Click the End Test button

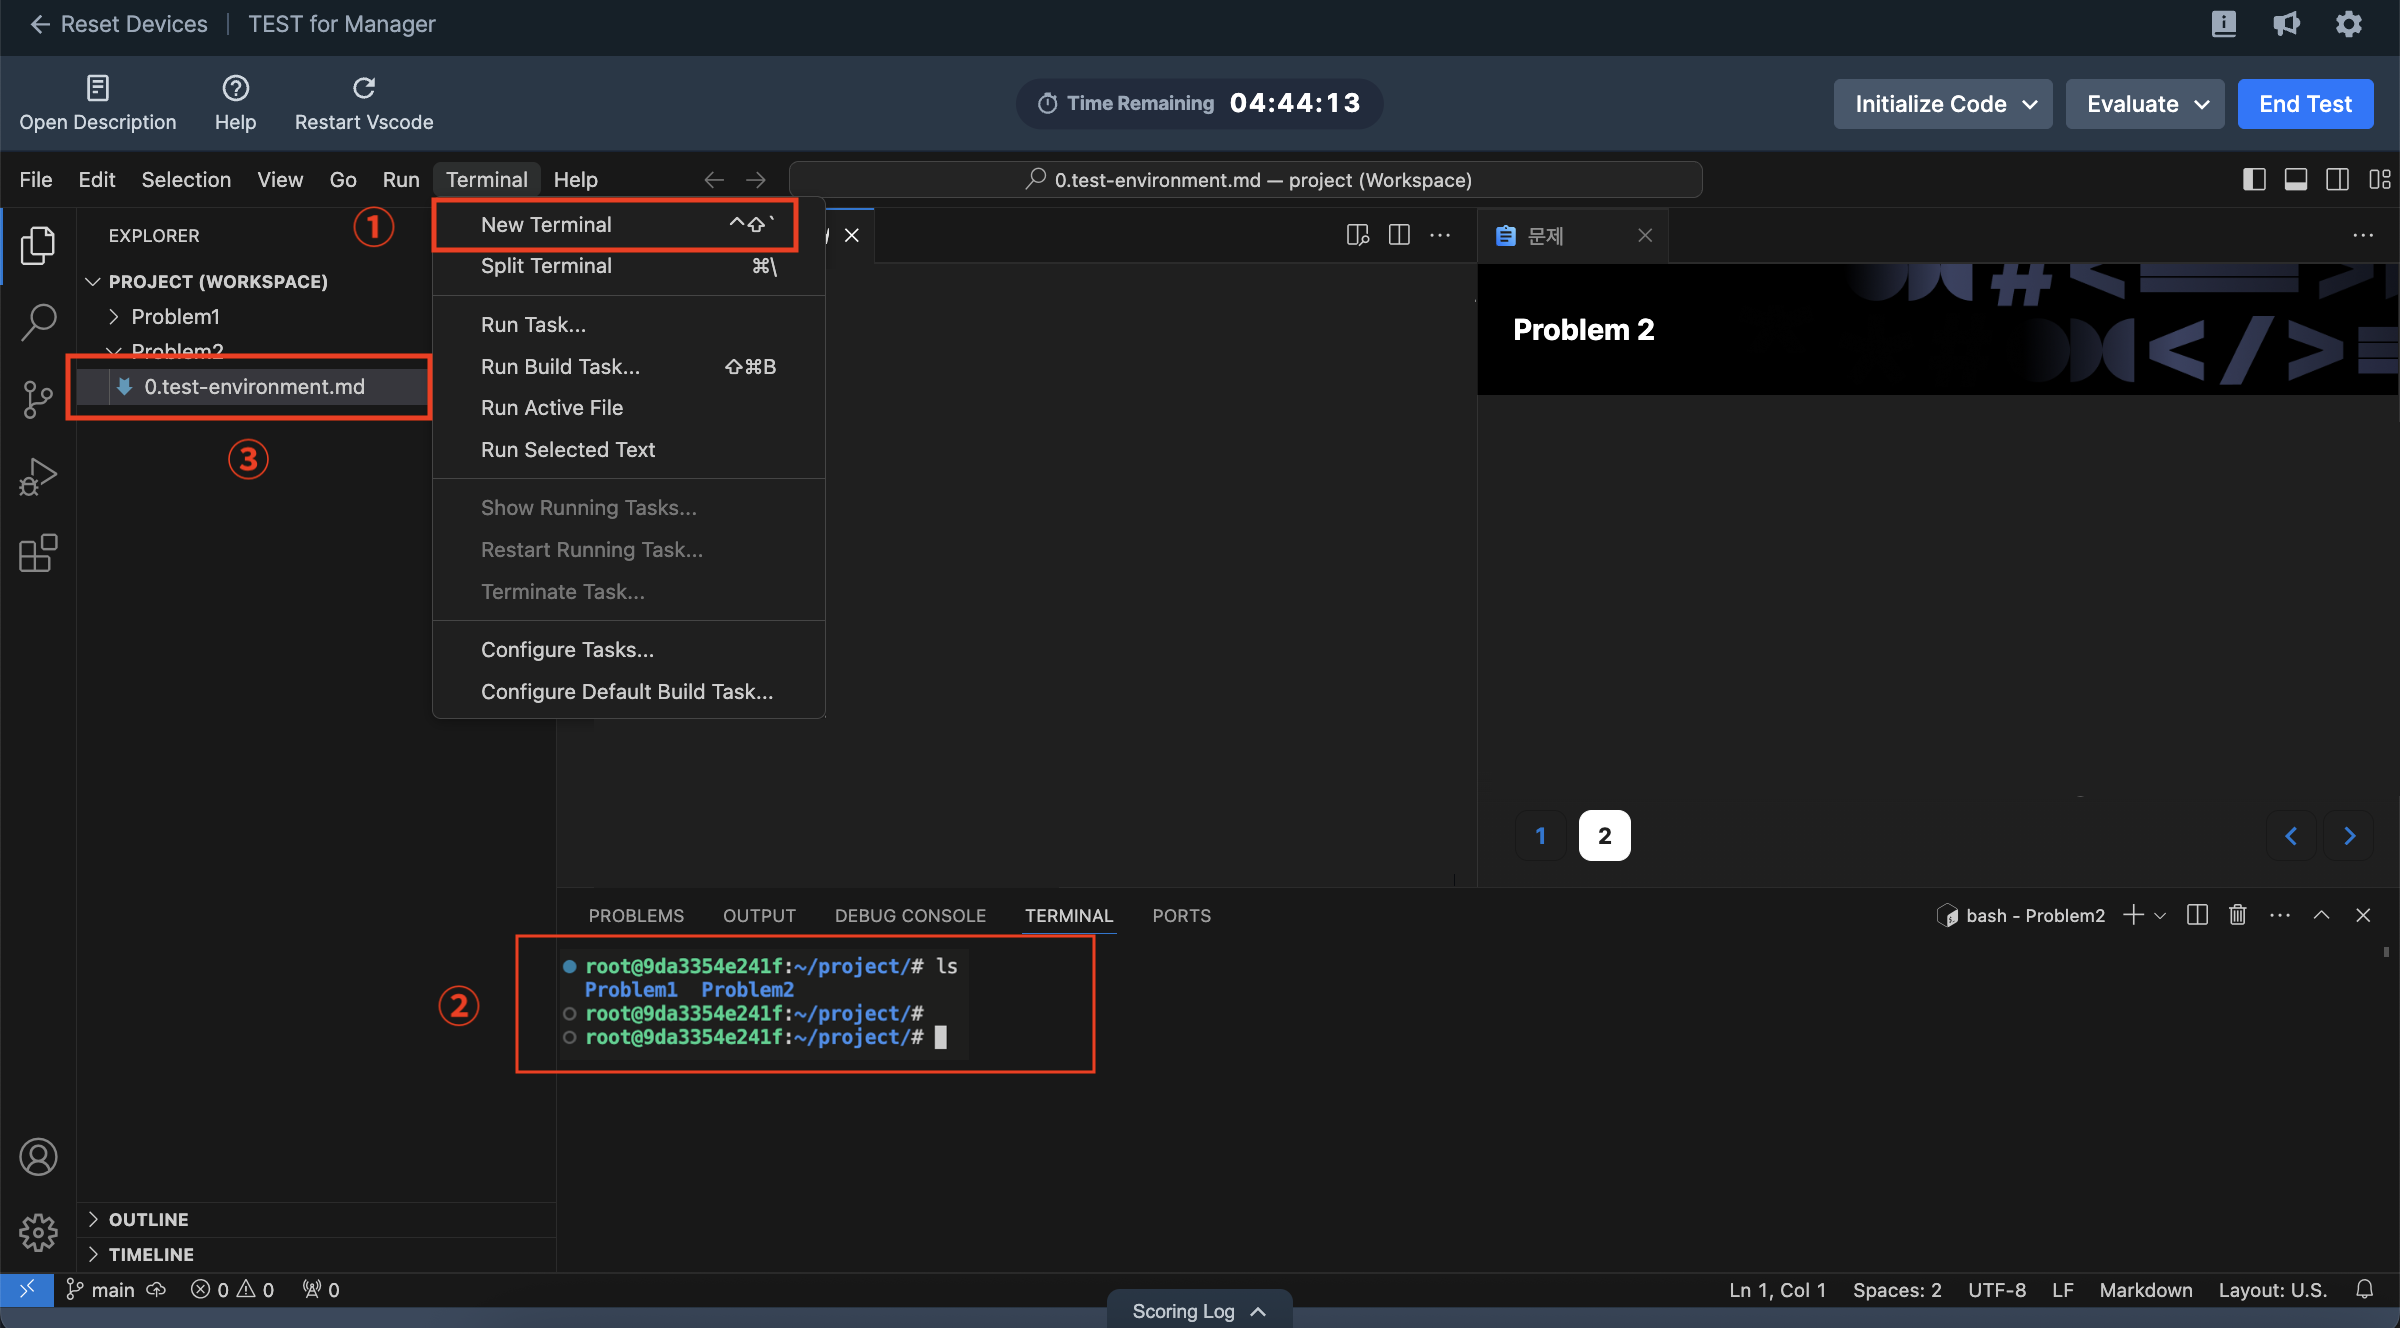click(x=2305, y=104)
